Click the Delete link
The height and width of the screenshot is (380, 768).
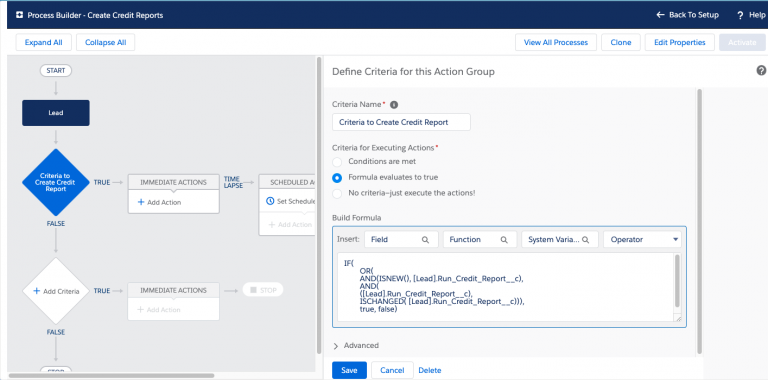click(430, 370)
